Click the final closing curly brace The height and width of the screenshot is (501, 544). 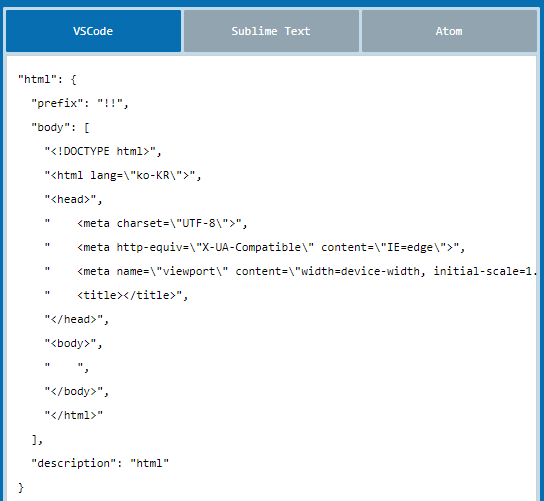(x=21, y=487)
